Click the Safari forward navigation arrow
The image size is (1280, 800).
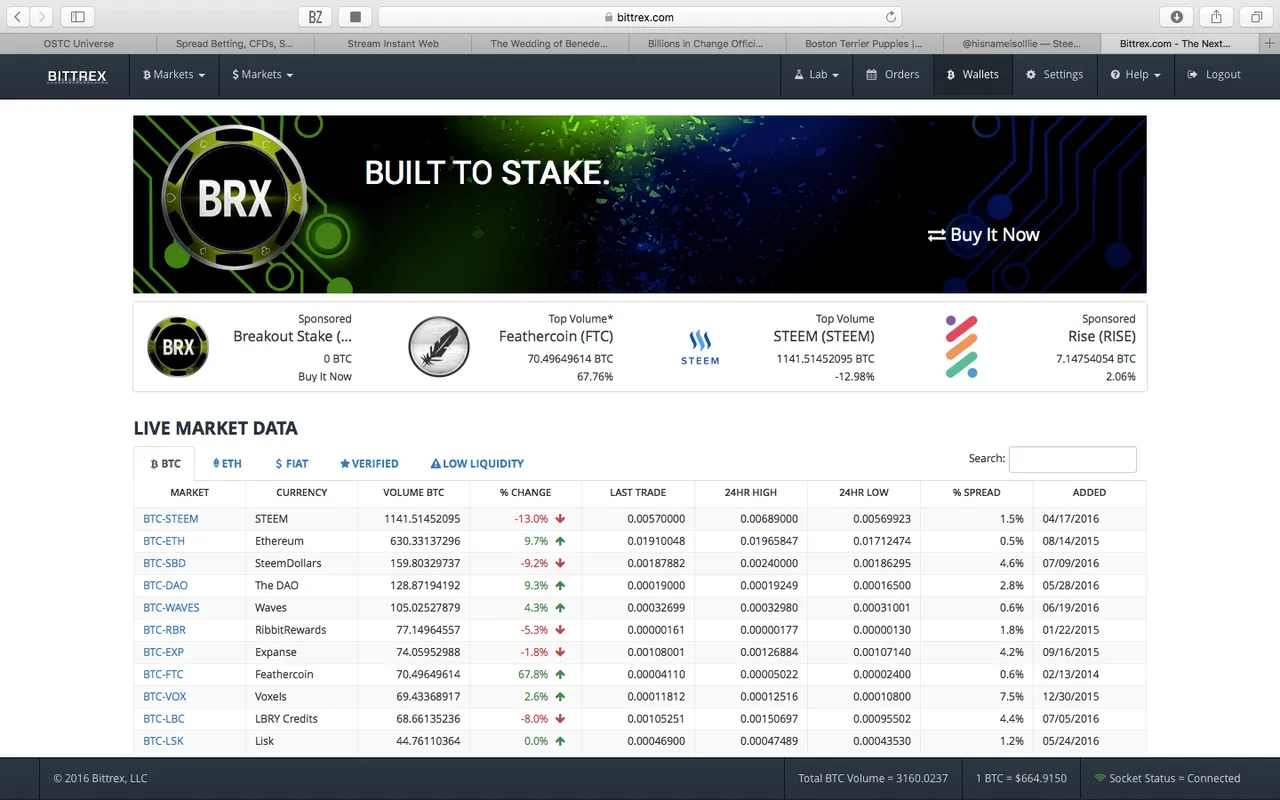click(x=43, y=17)
